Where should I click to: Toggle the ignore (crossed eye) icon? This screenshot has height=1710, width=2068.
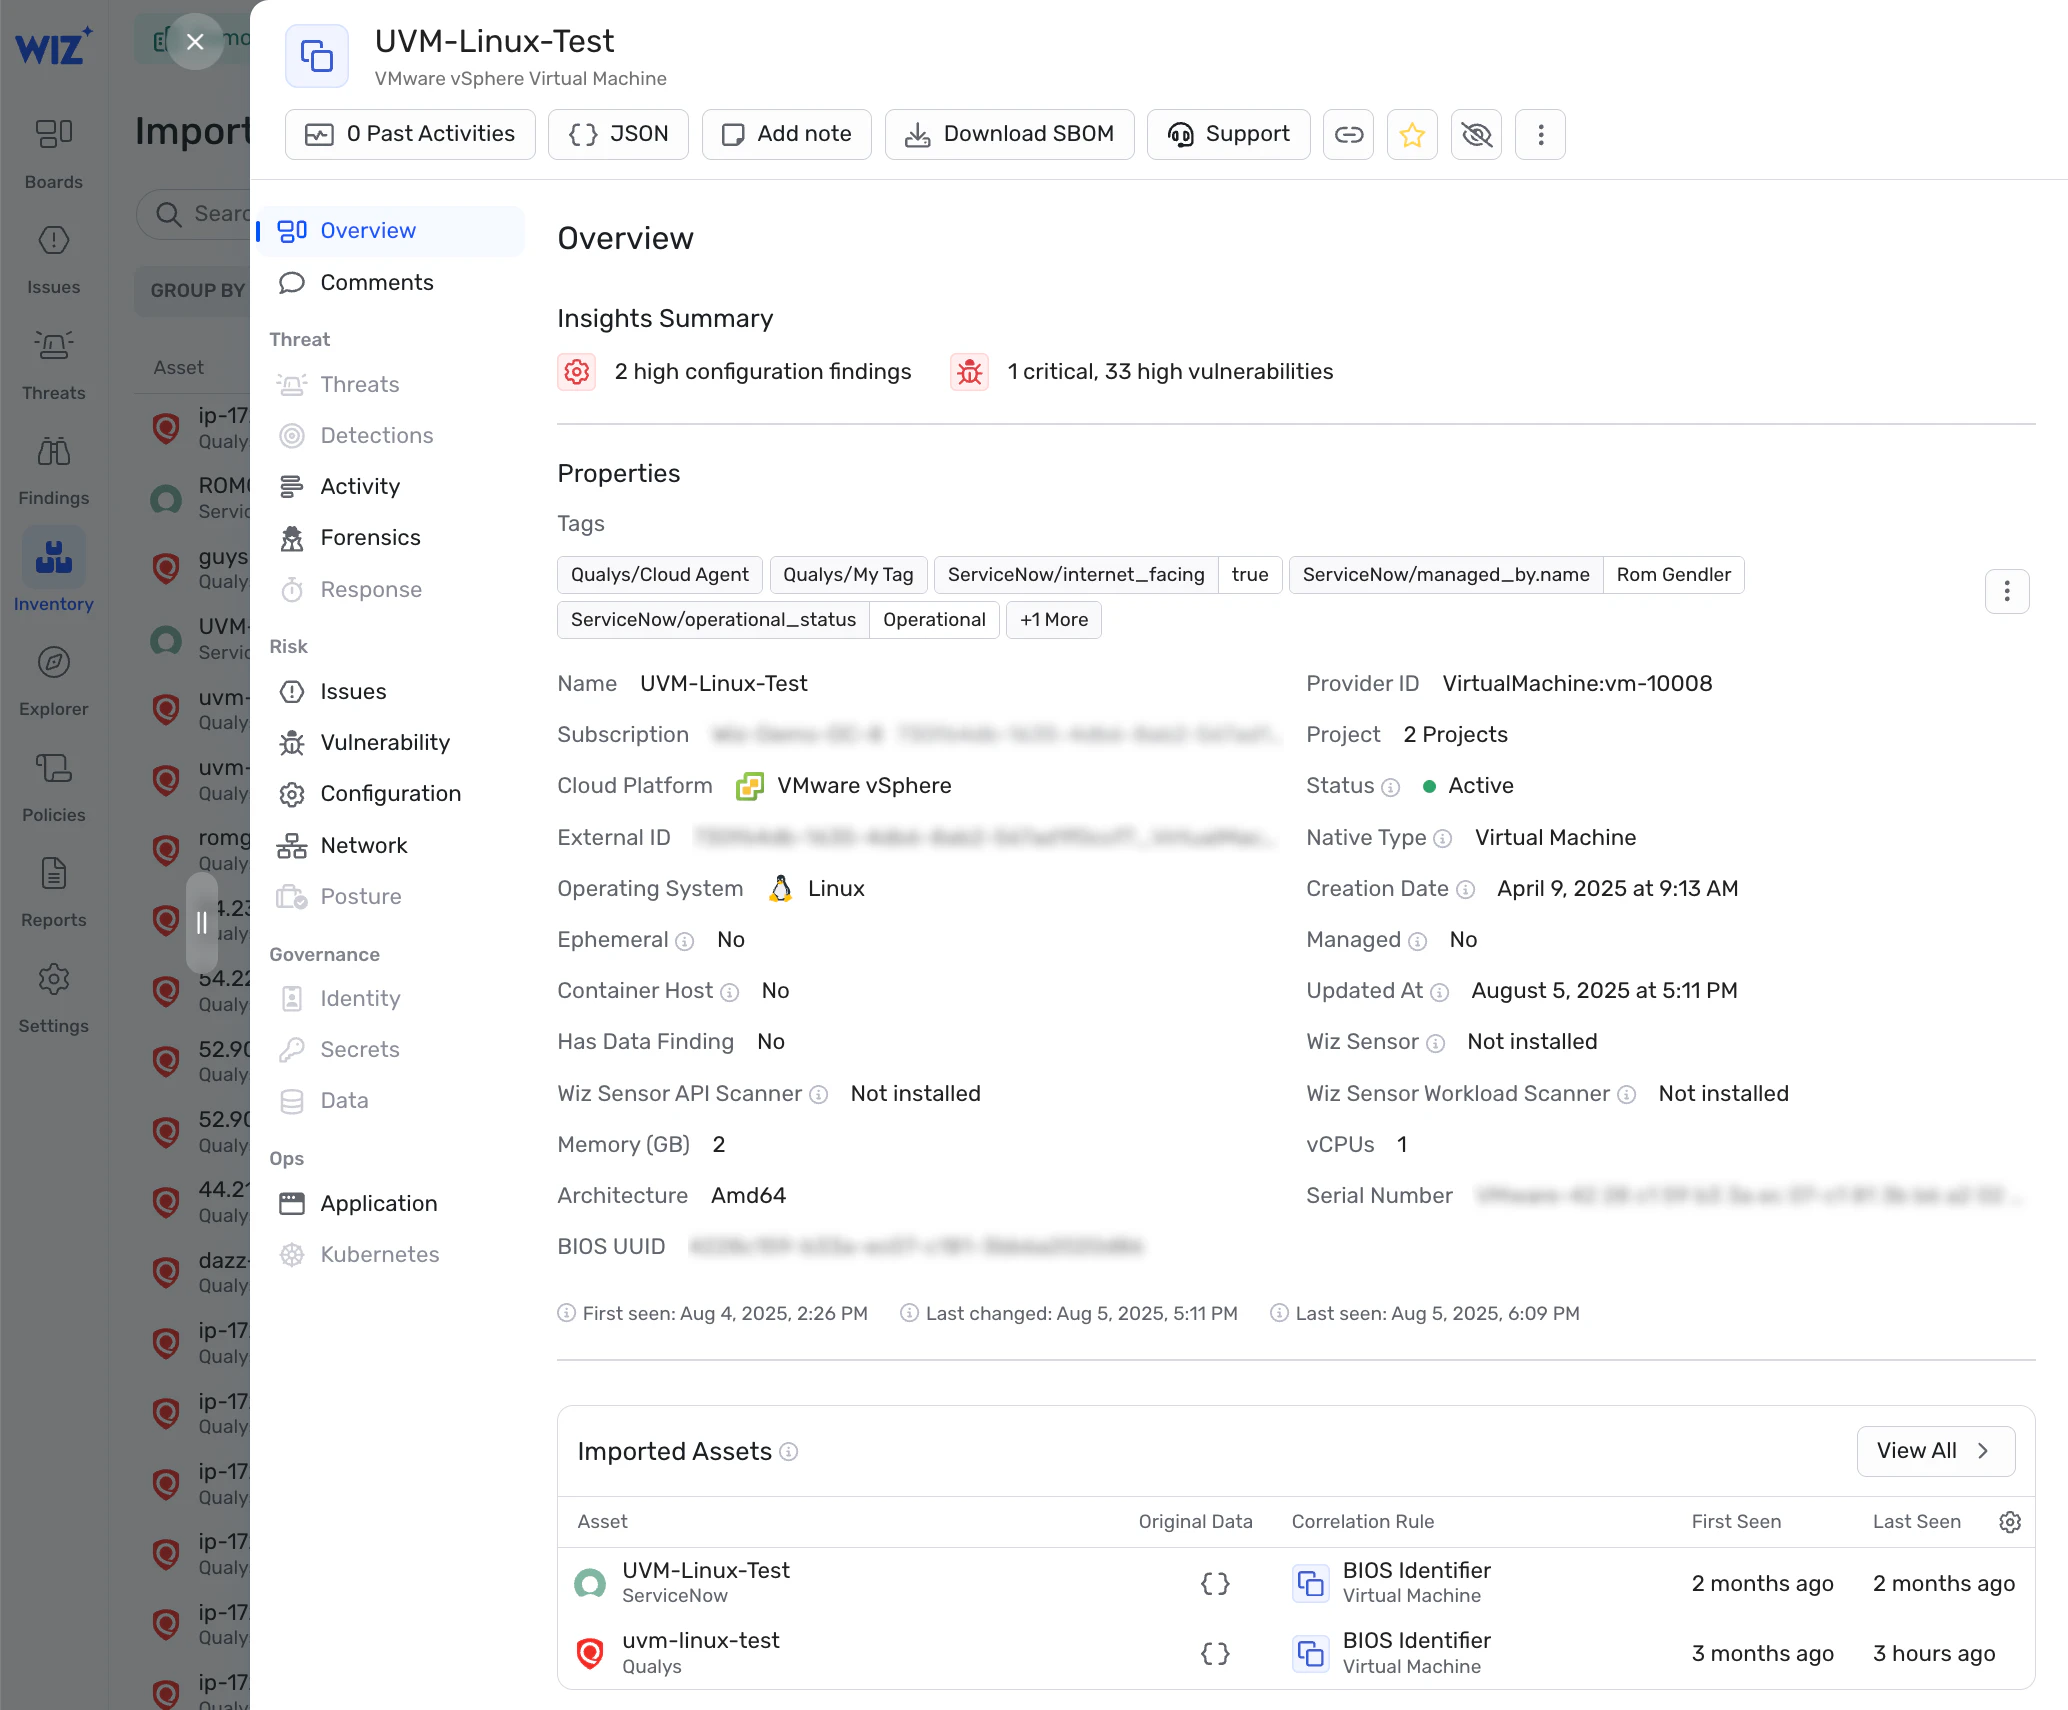pyautogui.click(x=1476, y=134)
